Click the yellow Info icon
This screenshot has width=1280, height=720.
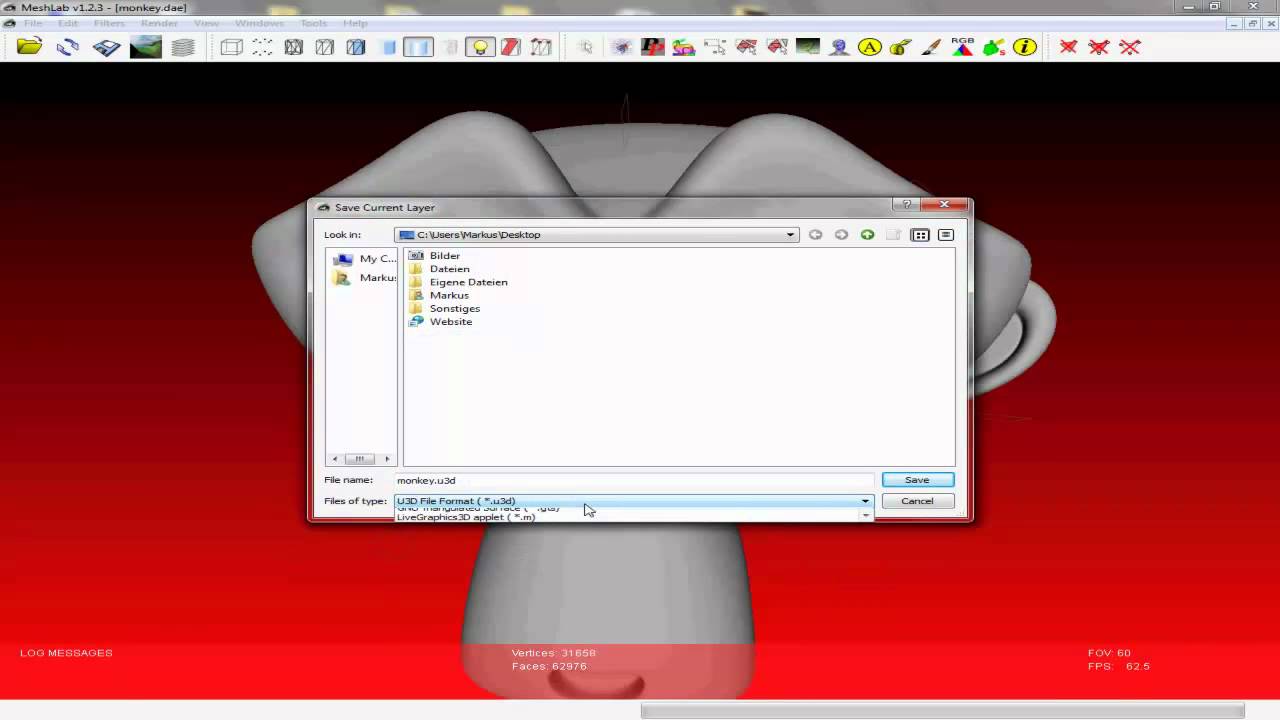pyautogui.click(x=1025, y=47)
